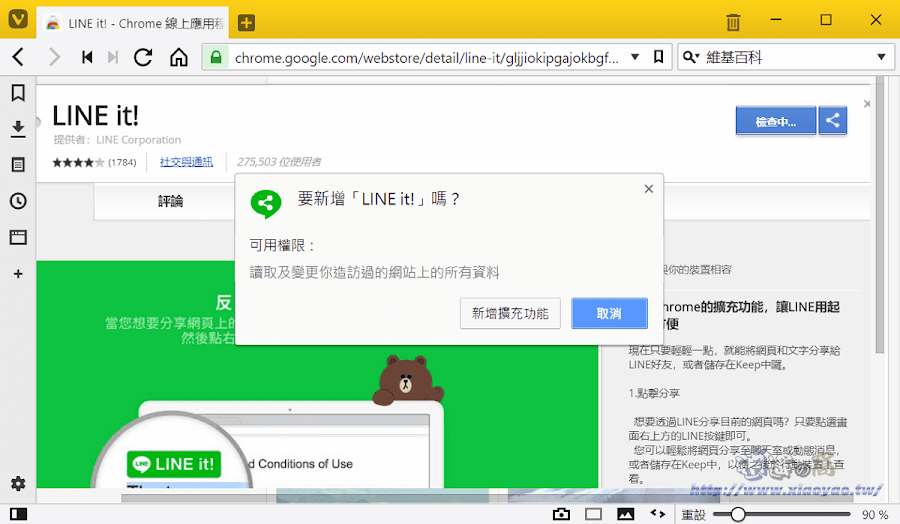900x524 pixels.
Task: Open the History panel in the sidebar
Action: 18,201
